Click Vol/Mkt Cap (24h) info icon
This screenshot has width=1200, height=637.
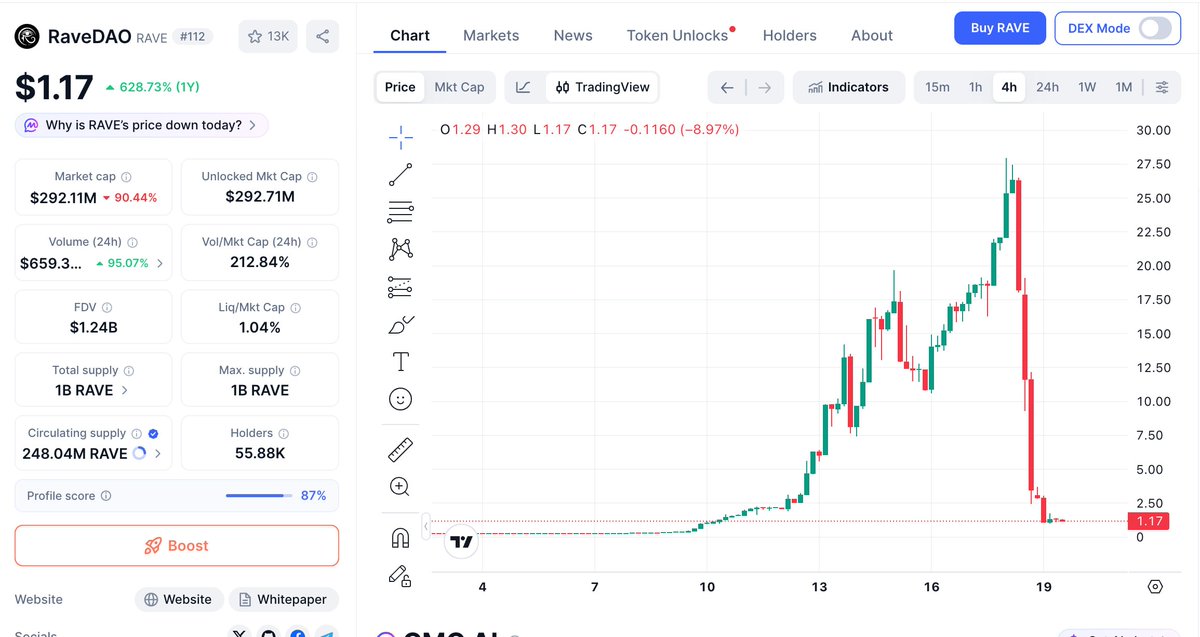(x=313, y=242)
